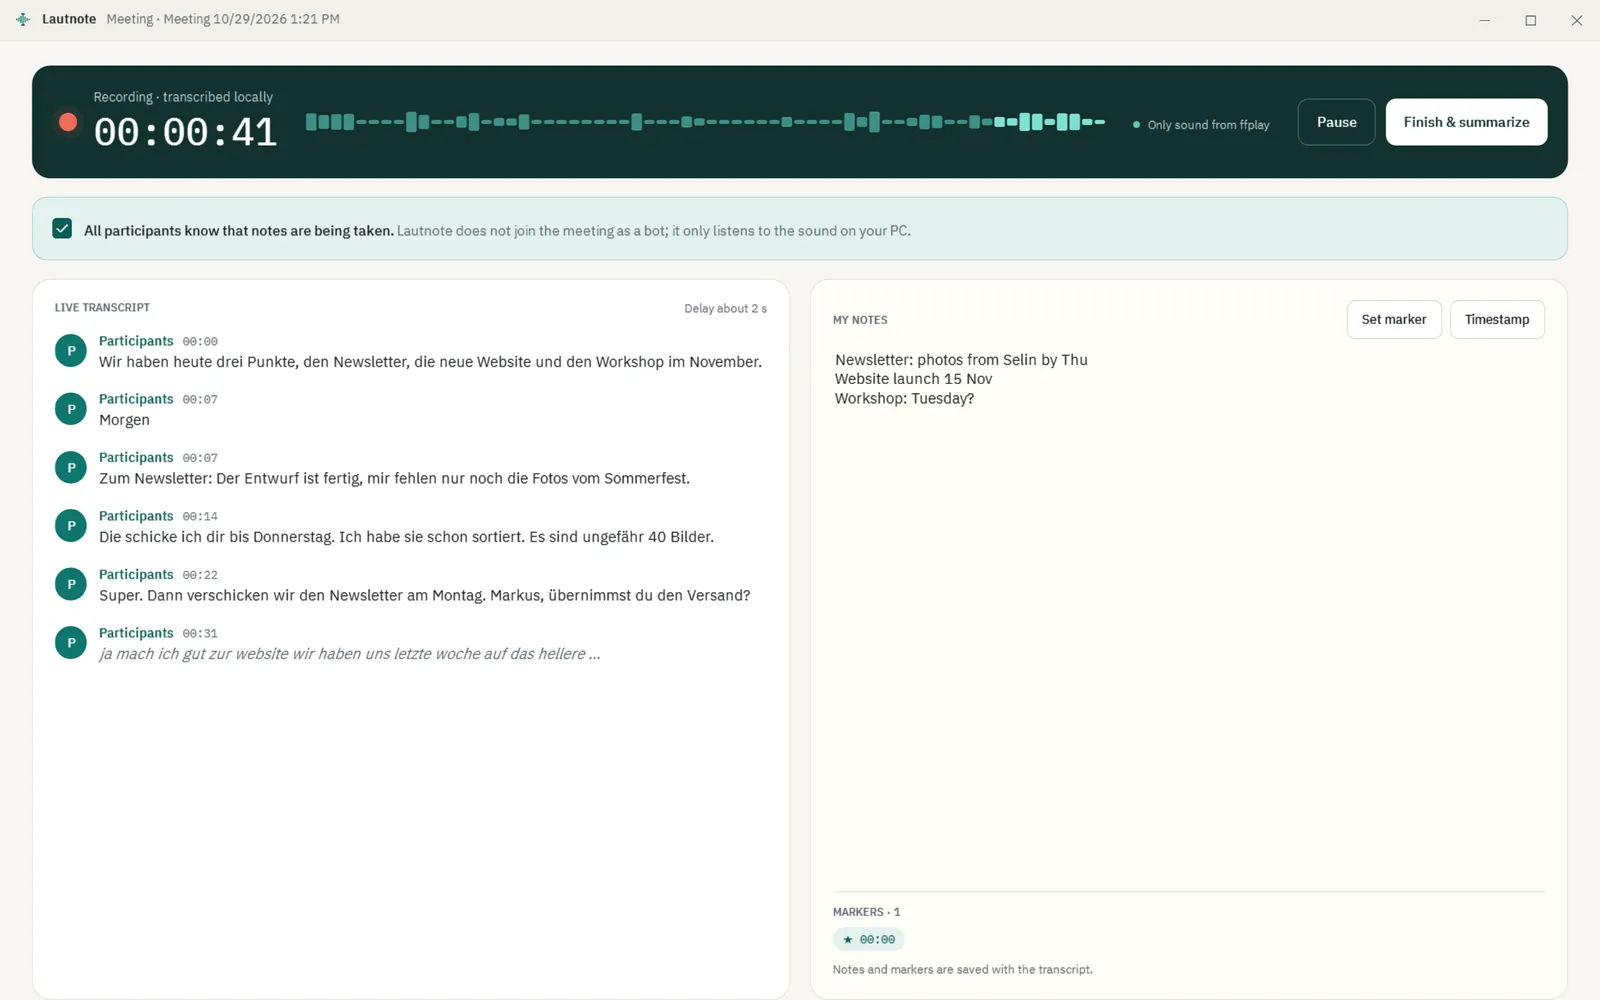Viewport: 1600px width, 1000px height.
Task: Click the 'MARKERS · 1' heading
Action: 866,912
